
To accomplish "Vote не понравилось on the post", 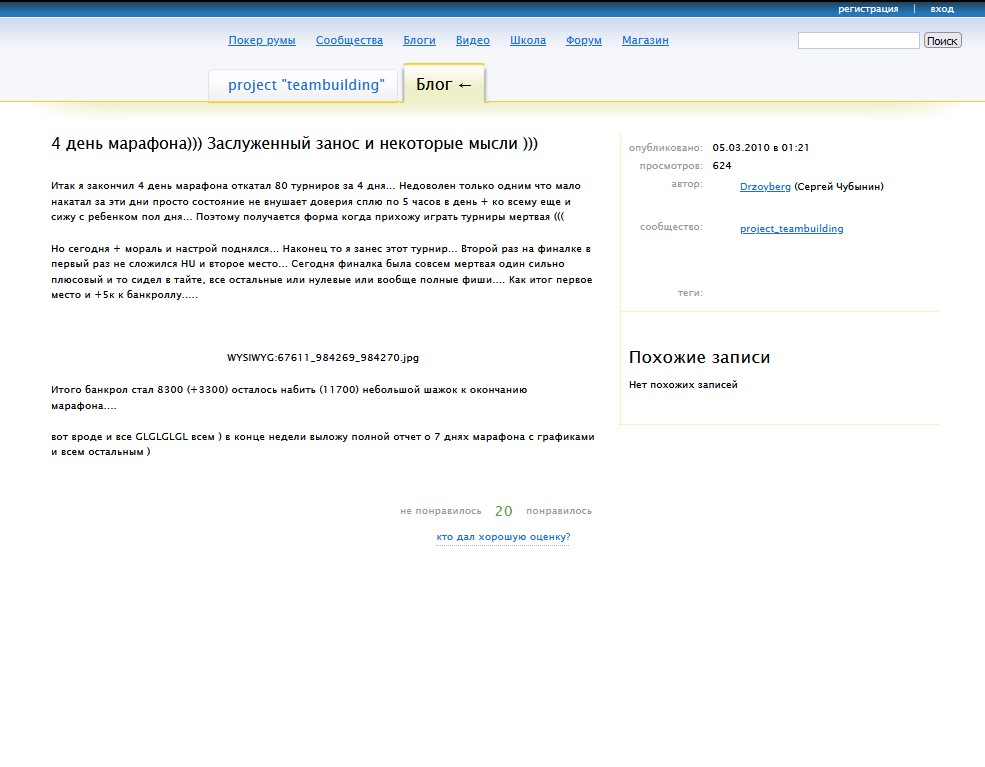I will (440, 511).
